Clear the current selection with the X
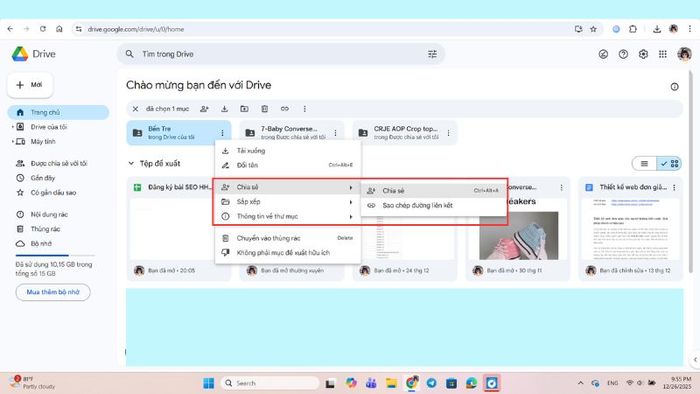Screen dimensions: 700x394 click(135, 109)
